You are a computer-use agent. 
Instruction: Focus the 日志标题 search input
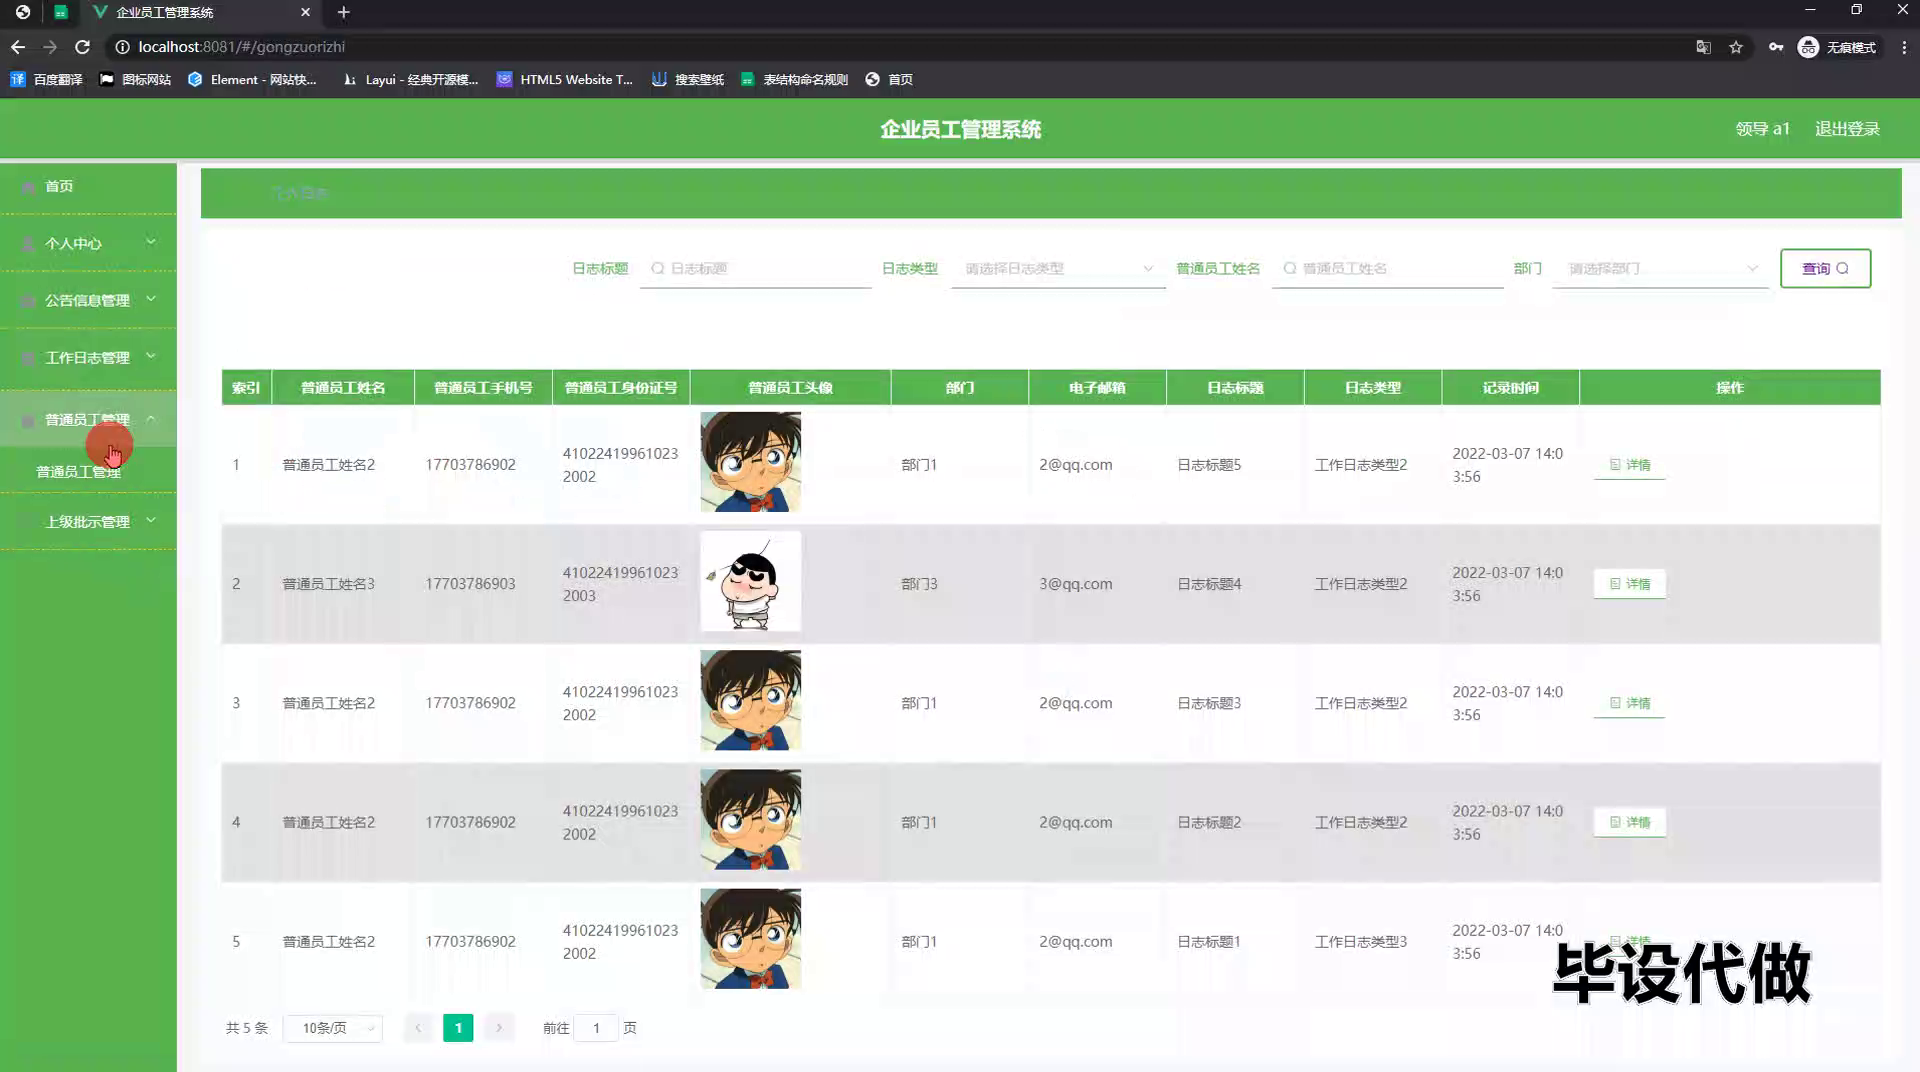coord(756,268)
